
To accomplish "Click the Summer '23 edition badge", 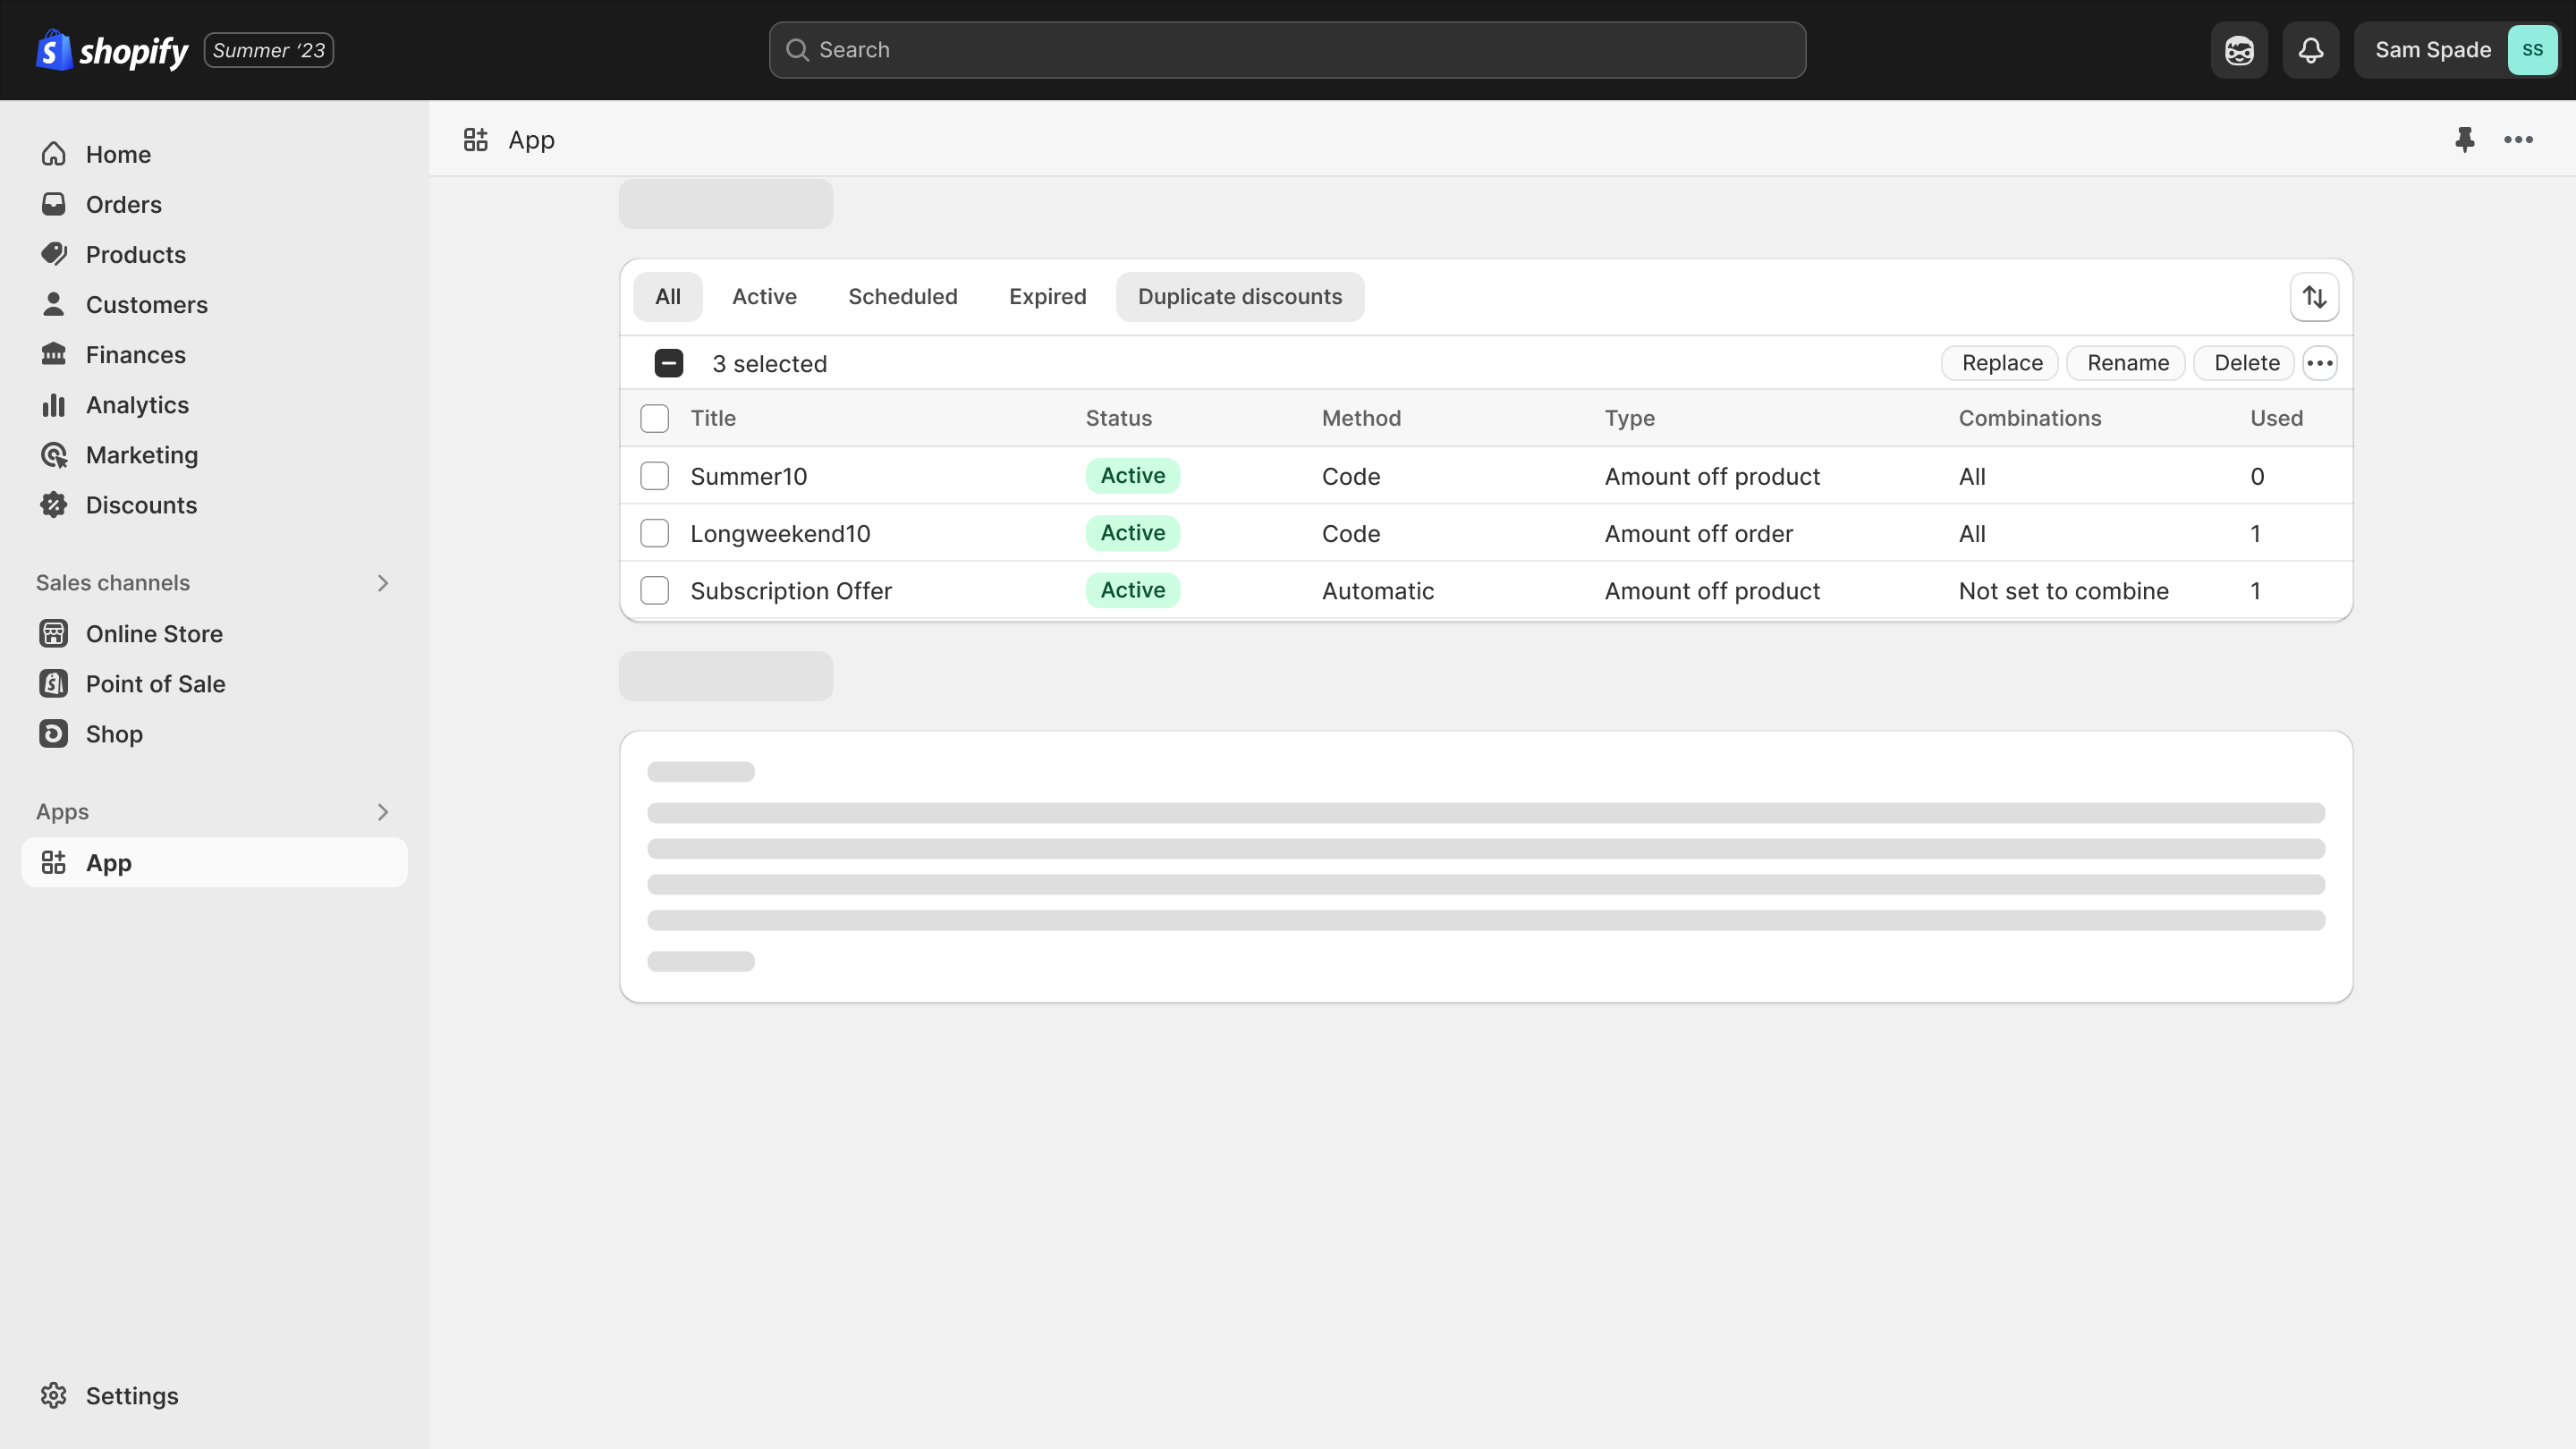I will 269,50.
